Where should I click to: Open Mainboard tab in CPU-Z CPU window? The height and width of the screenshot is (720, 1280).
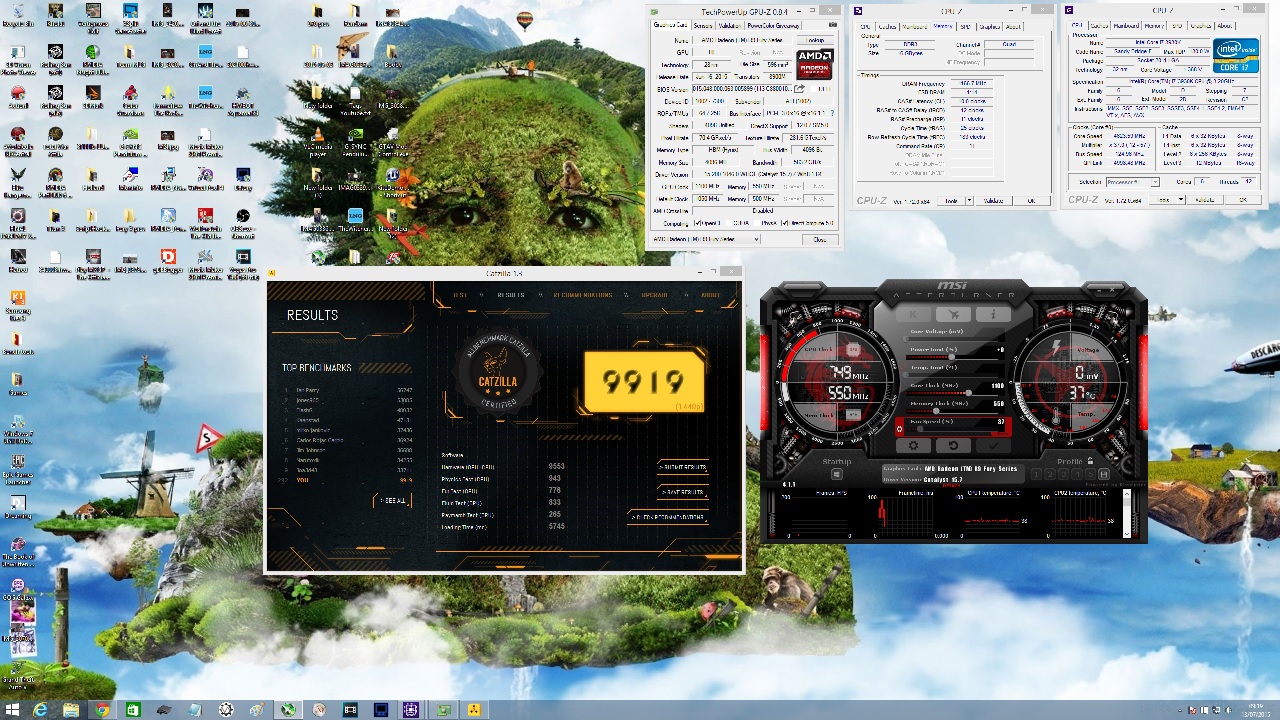pos(1126,25)
